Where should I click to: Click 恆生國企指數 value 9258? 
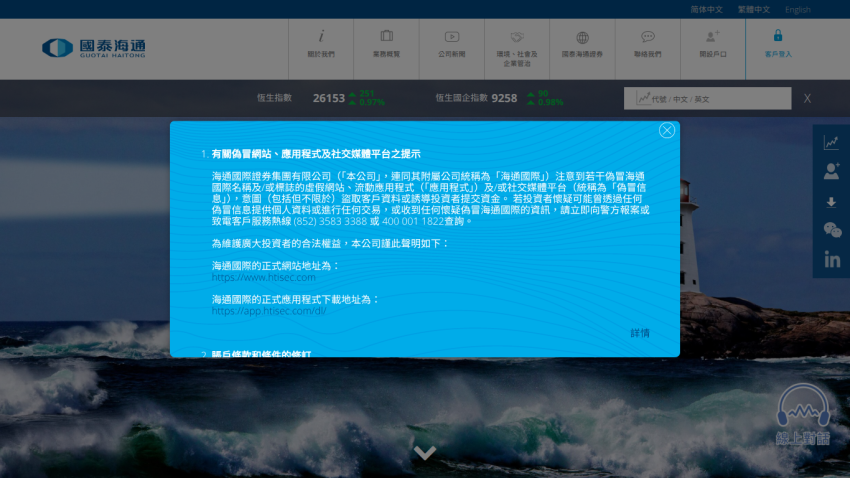(x=504, y=98)
